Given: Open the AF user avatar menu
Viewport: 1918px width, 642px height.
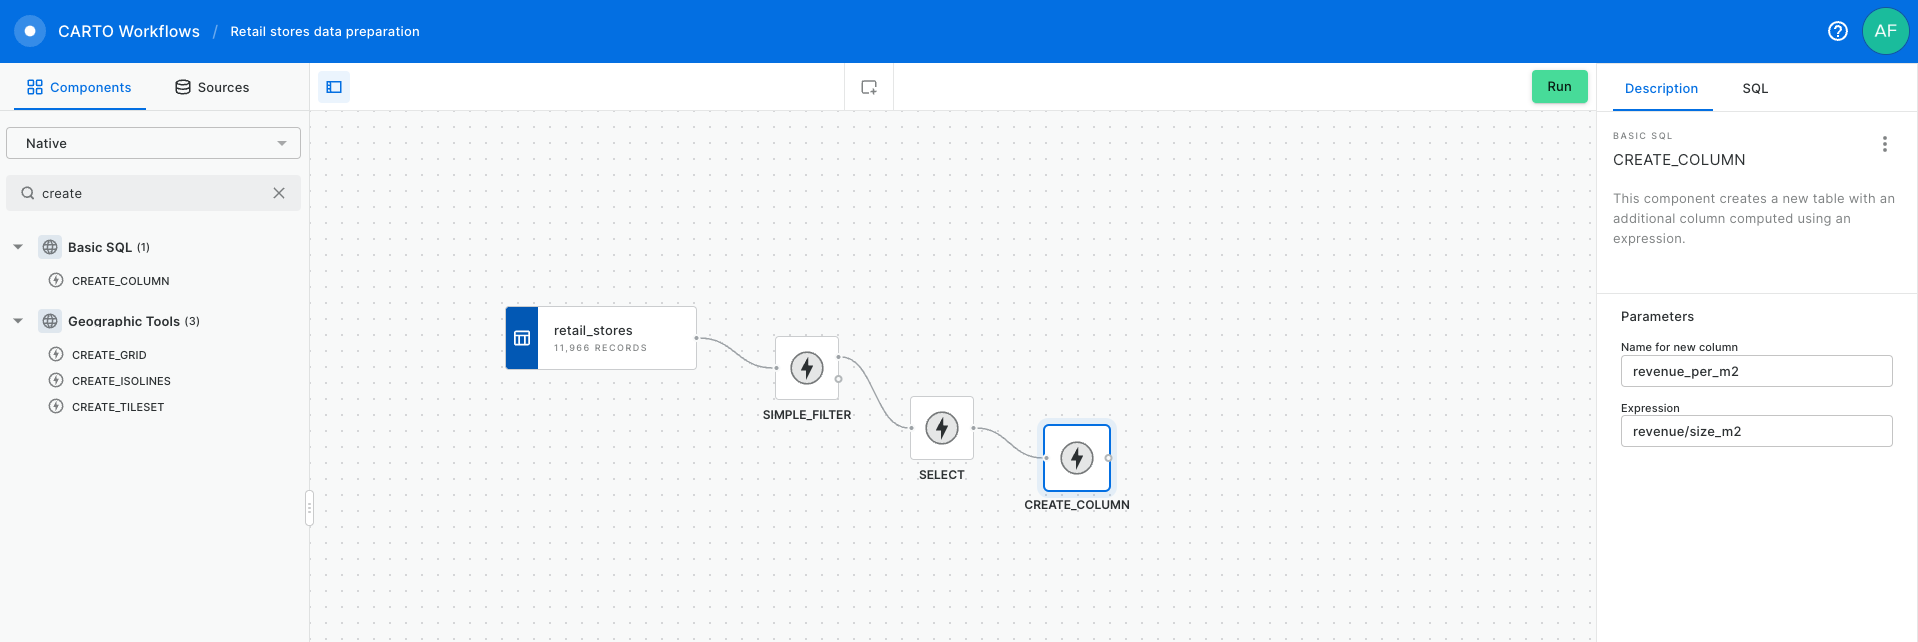Looking at the screenshot, I should click(x=1885, y=31).
